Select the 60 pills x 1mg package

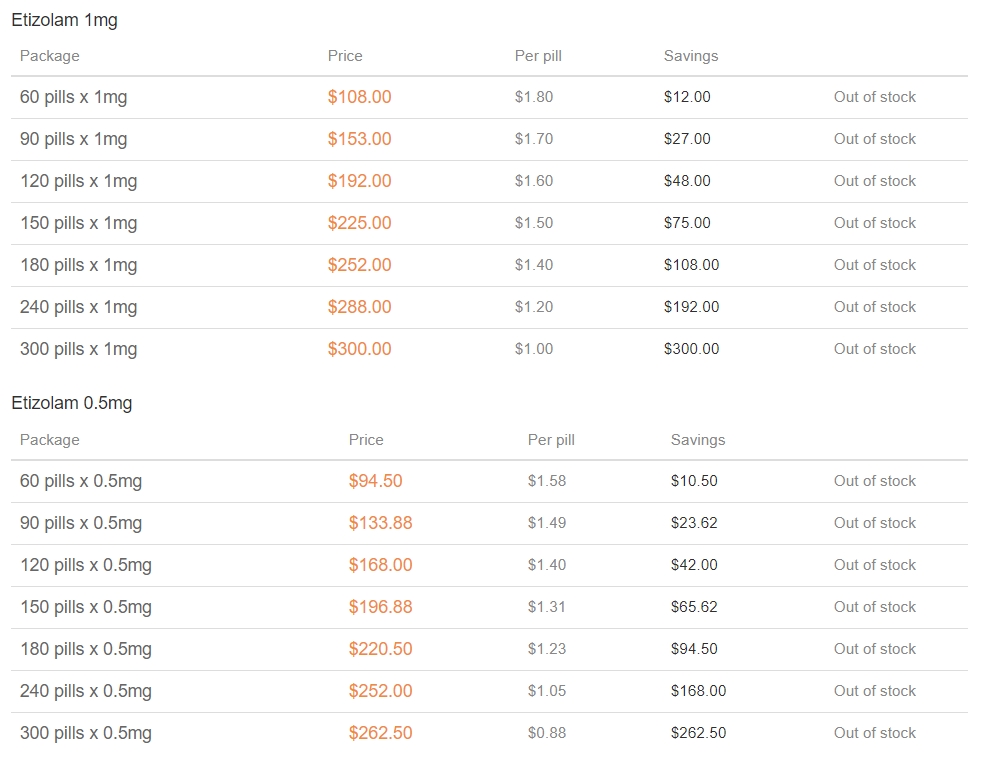pos(73,97)
